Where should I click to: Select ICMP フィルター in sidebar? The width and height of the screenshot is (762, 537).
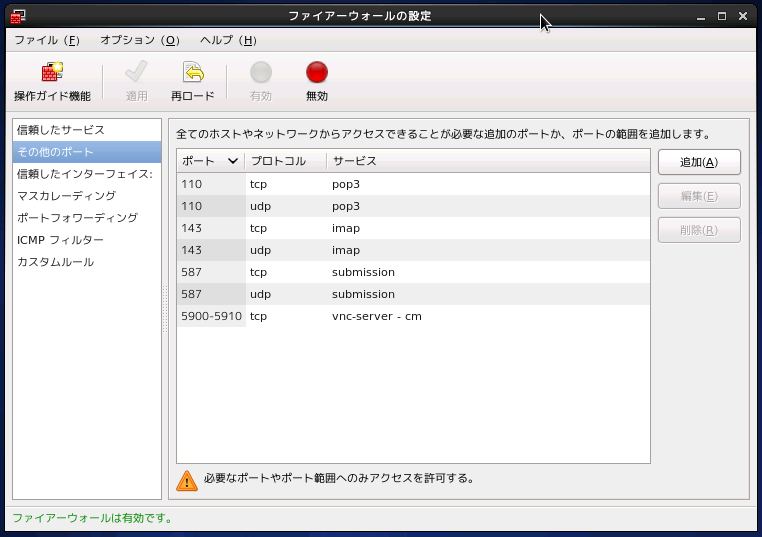pos(87,240)
